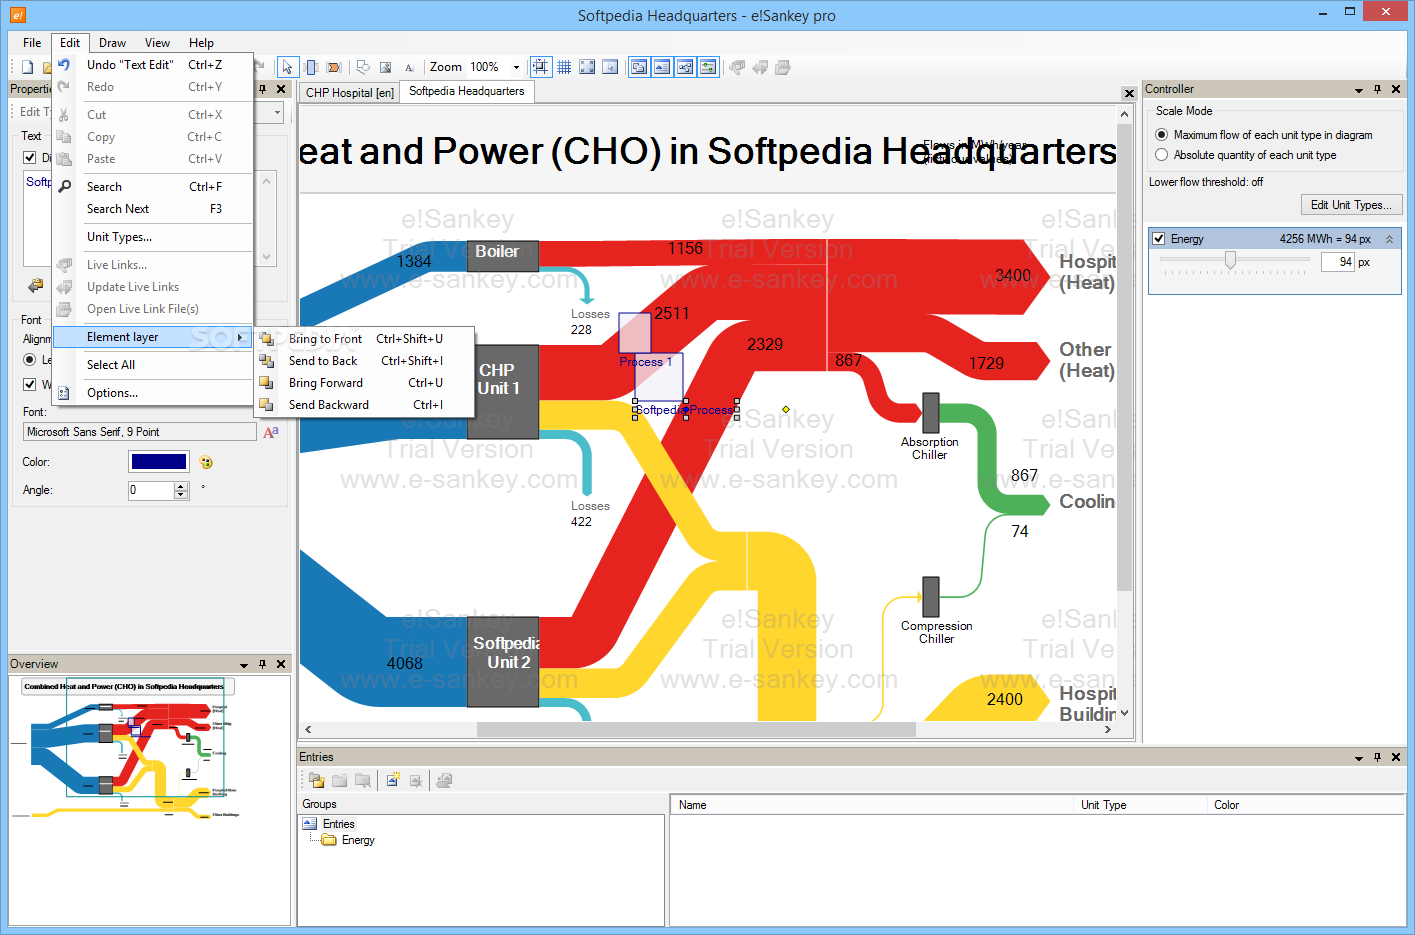The width and height of the screenshot is (1415, 935).
Task: Close the diagram tab with the X button
Action: (1129, 93)
